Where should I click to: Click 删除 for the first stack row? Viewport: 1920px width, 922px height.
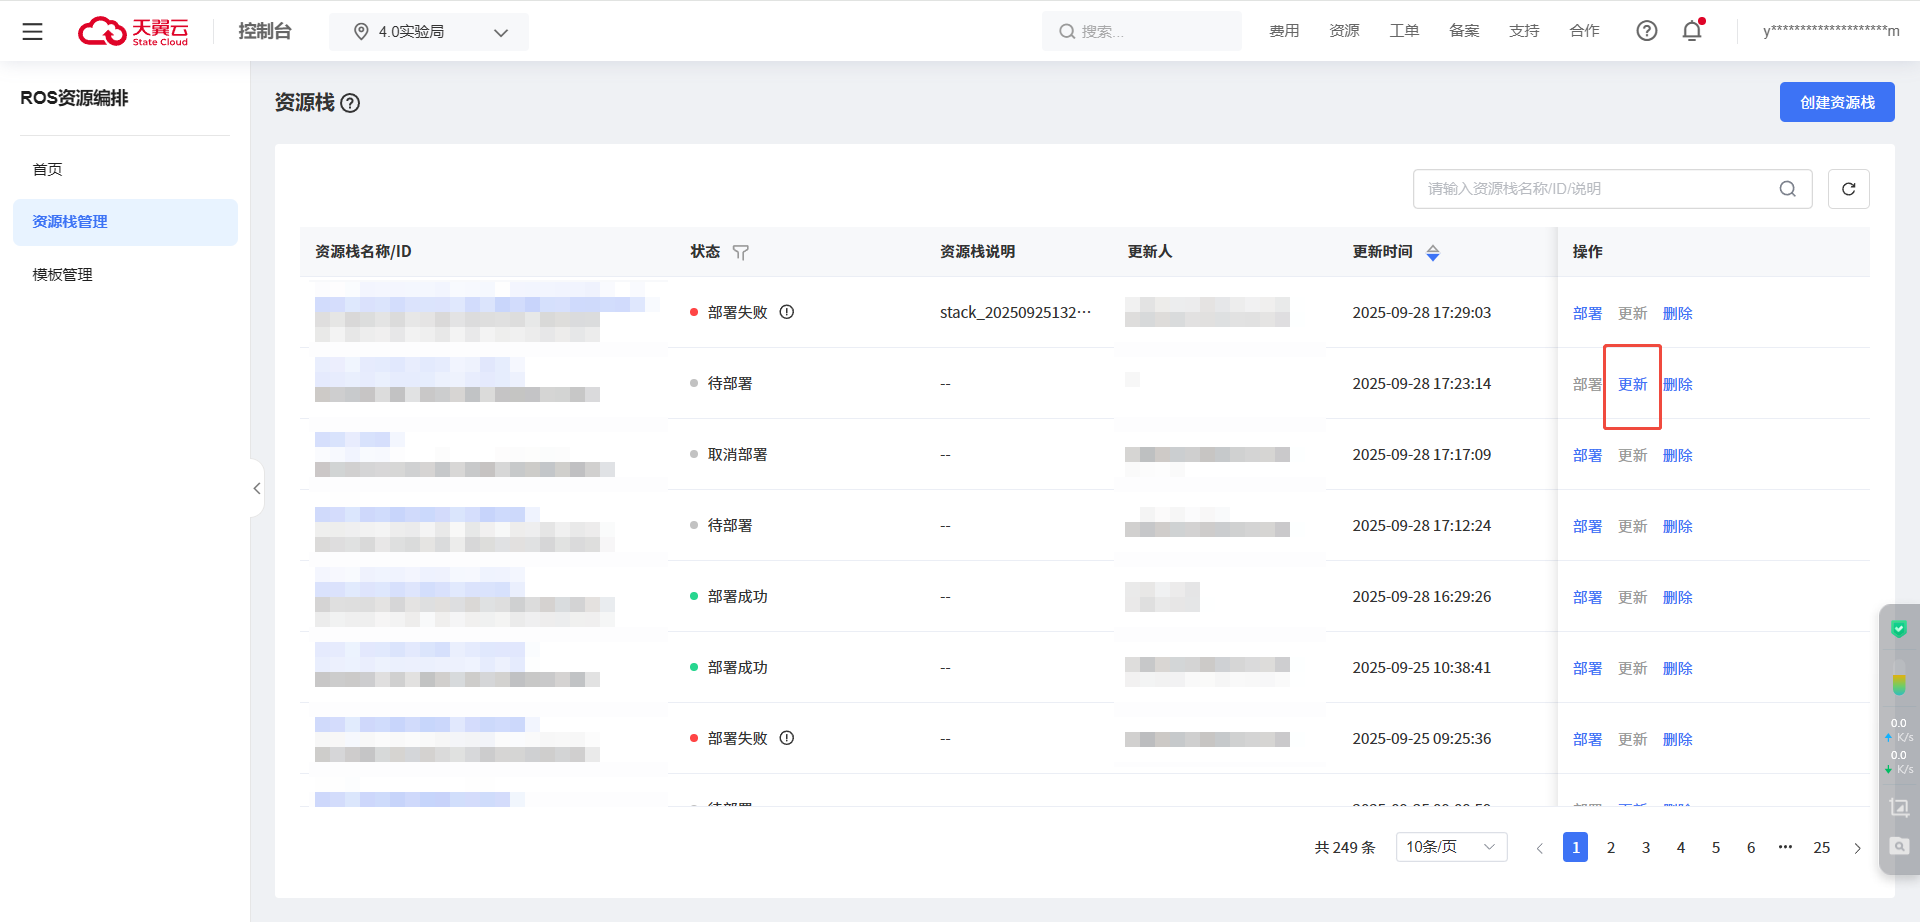pos(1677,313)
